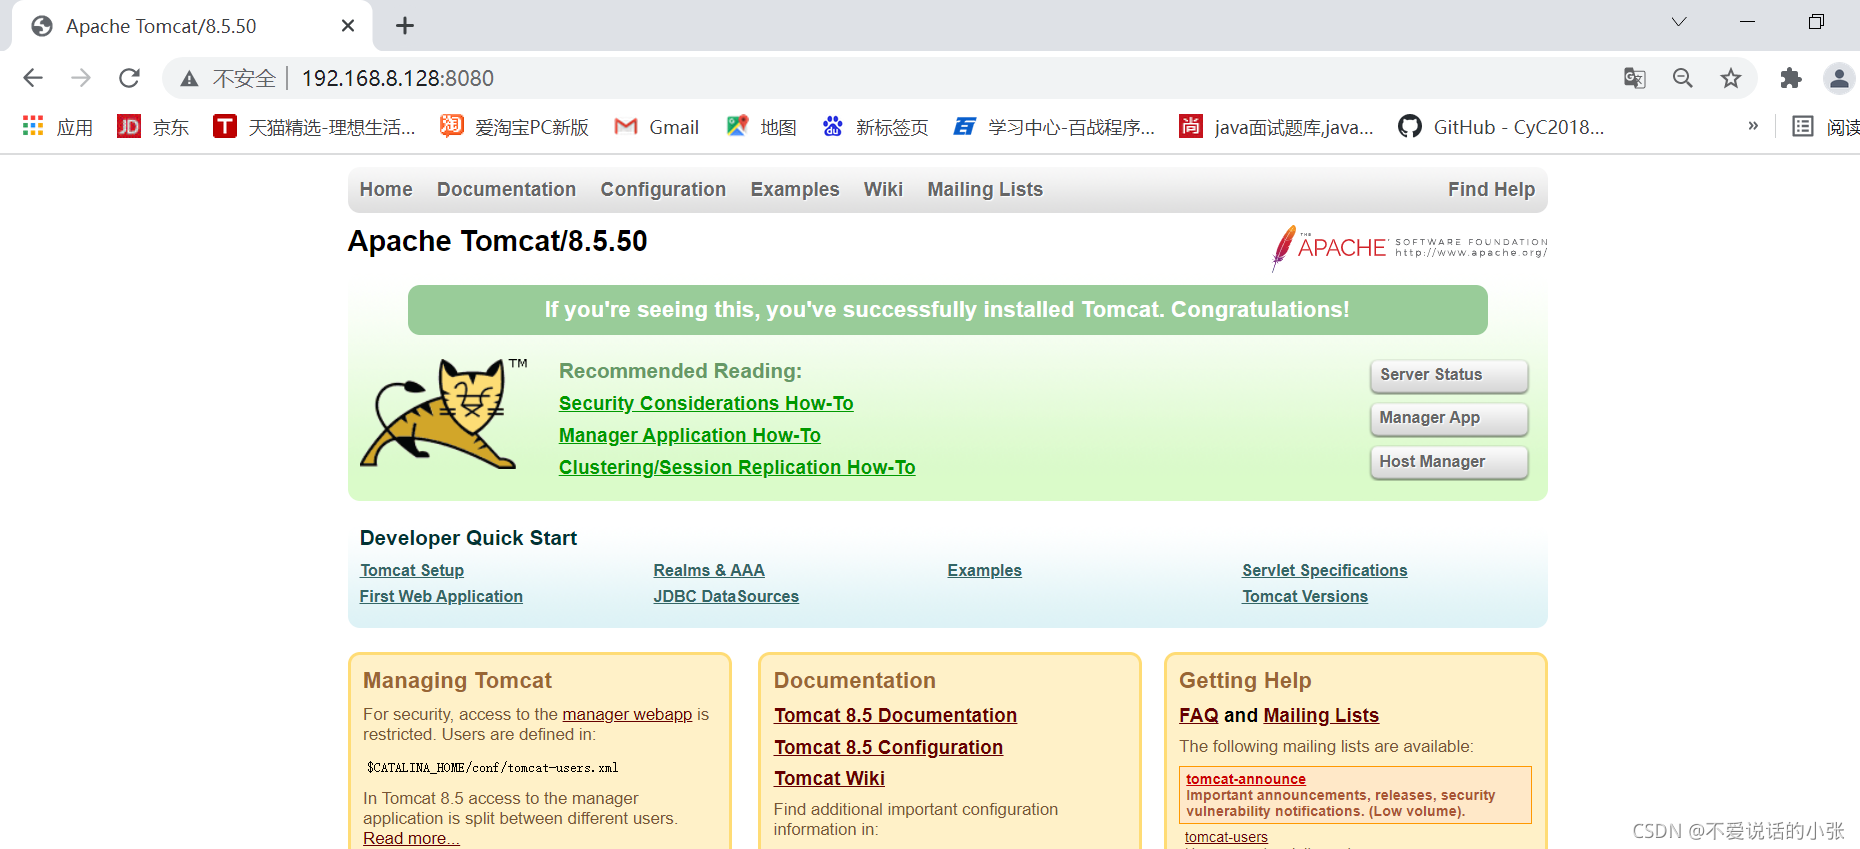Open the 天猫精选 bookmark
This screenshot has width=1860, height=849.
pyautogui.click(x=314, y=127)
